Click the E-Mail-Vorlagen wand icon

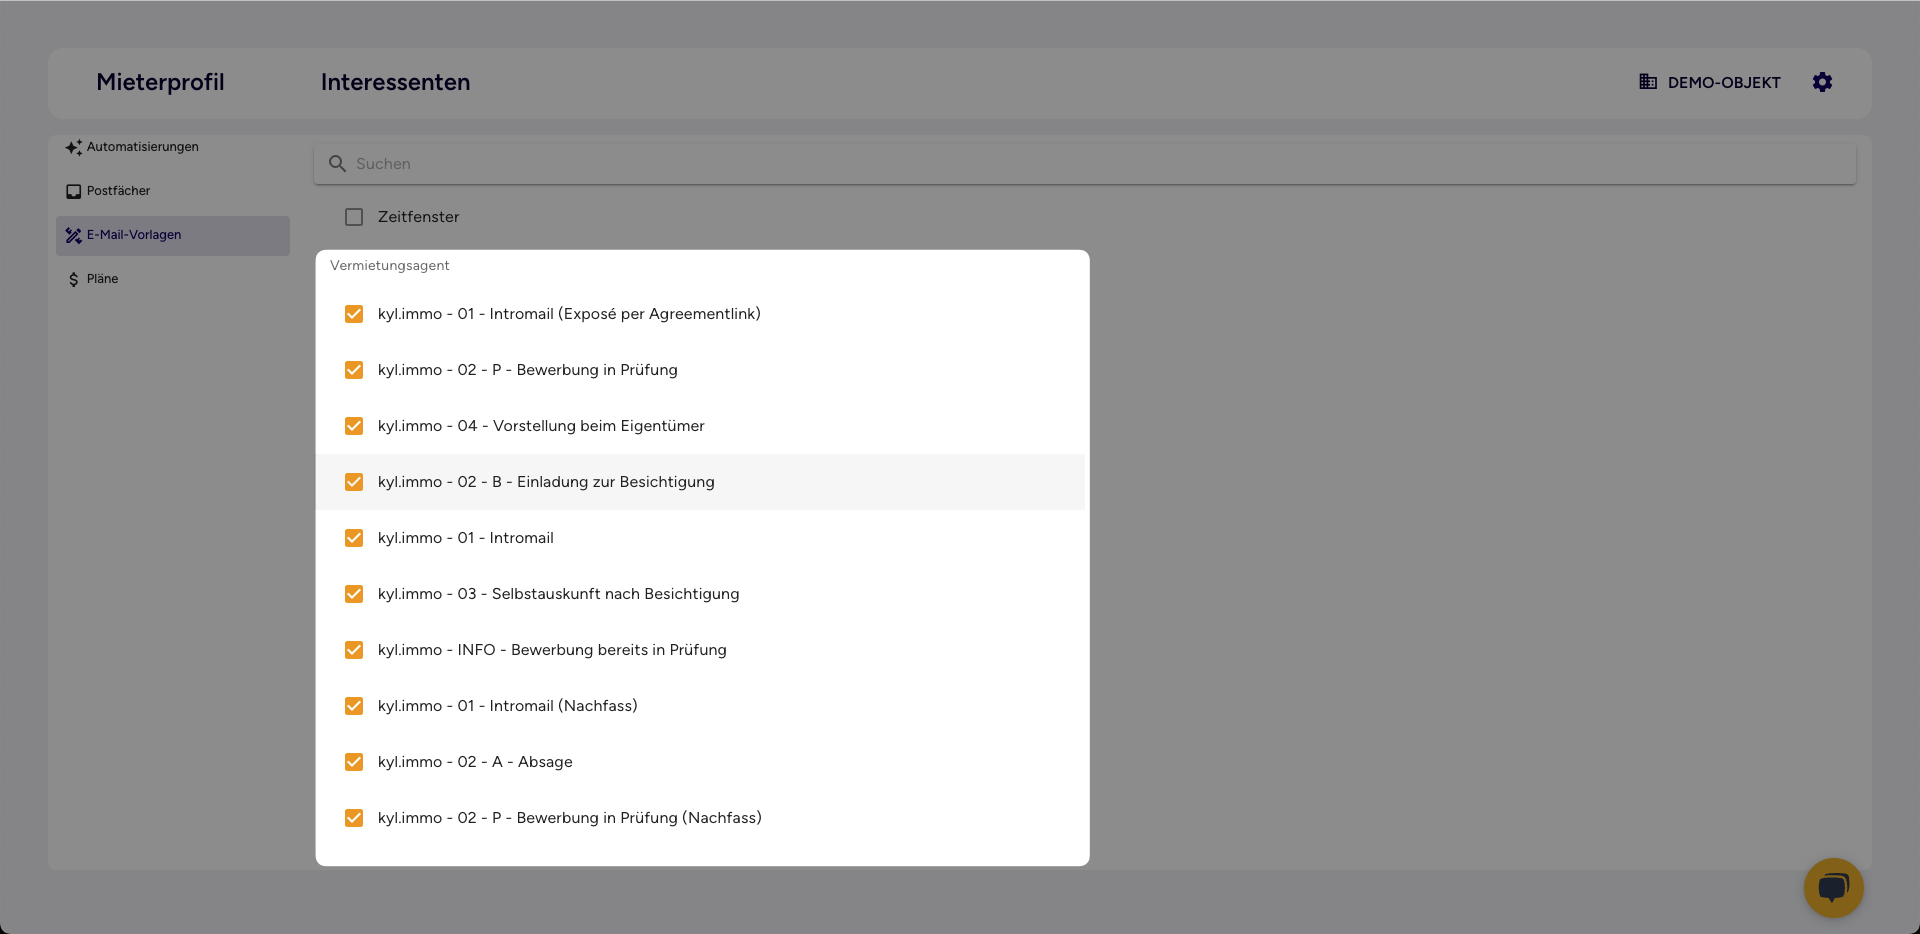tap(73, 235)
